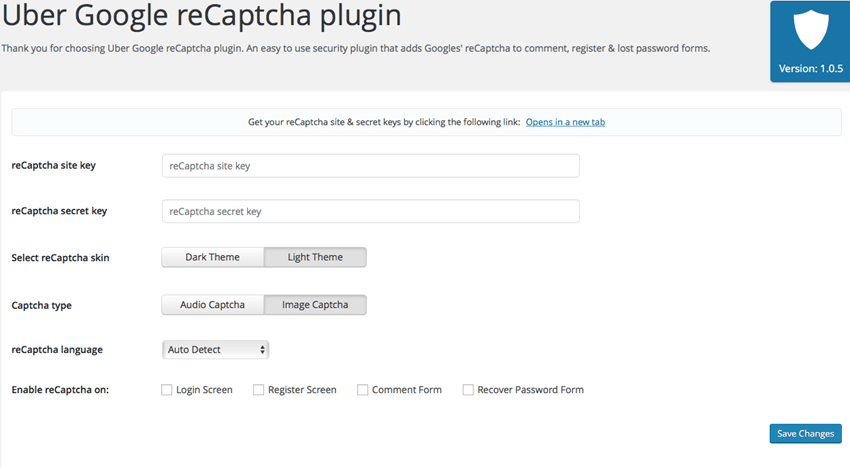This screenshot has width=850, height=468.
Task: Click the 'reCaptcha language' label
Action: (x=57, y=350)
